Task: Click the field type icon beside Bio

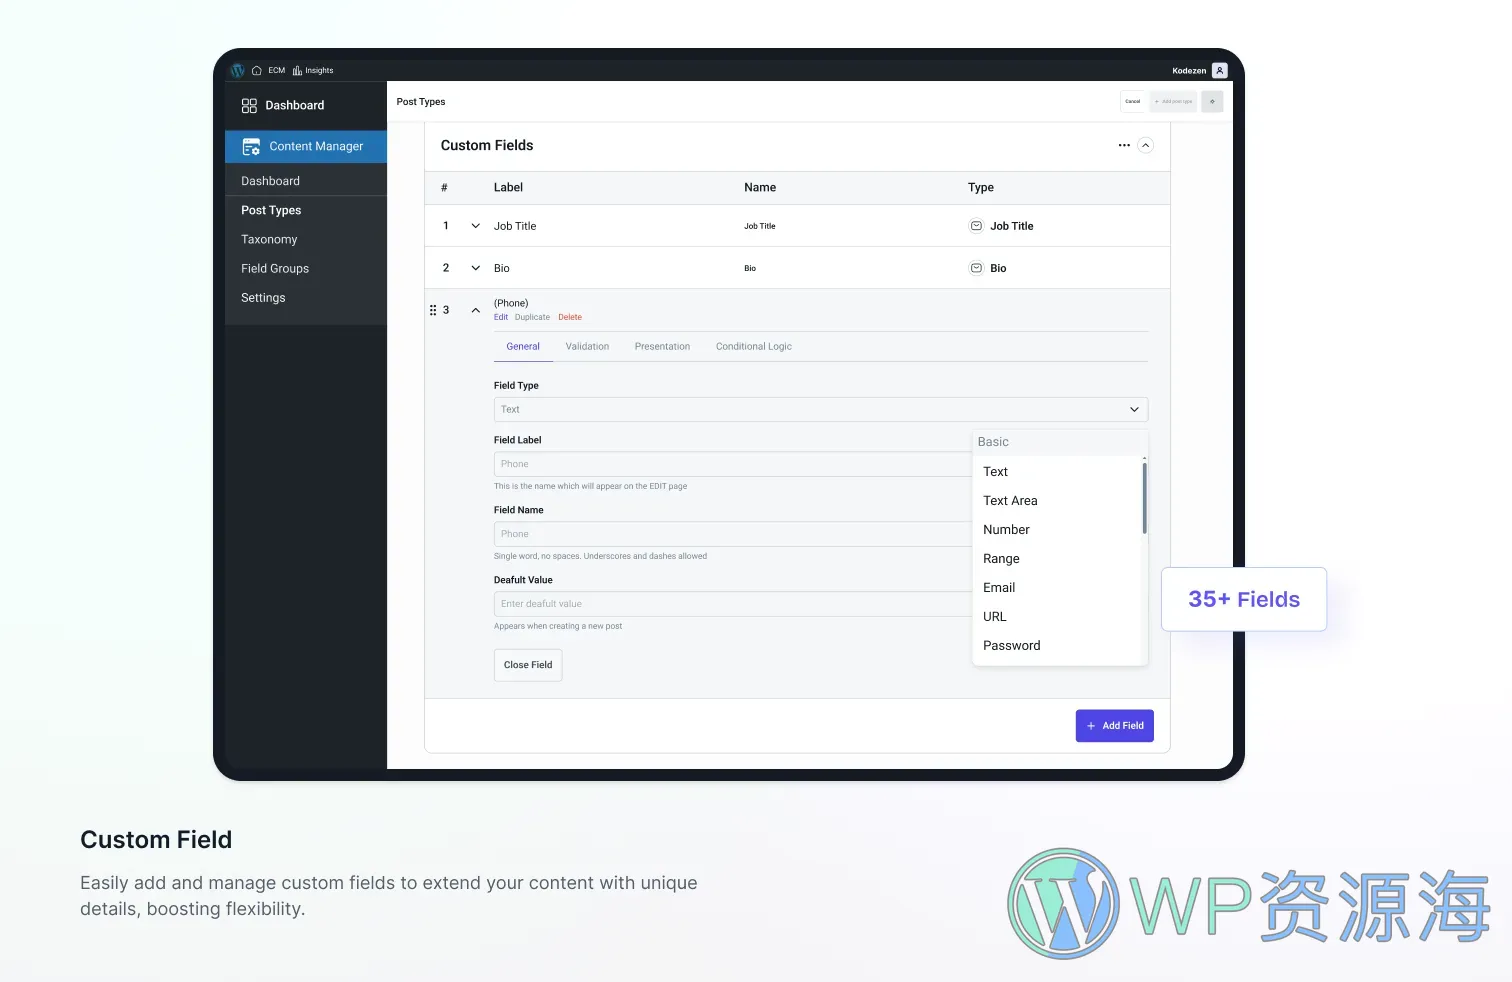Action: 975,268
